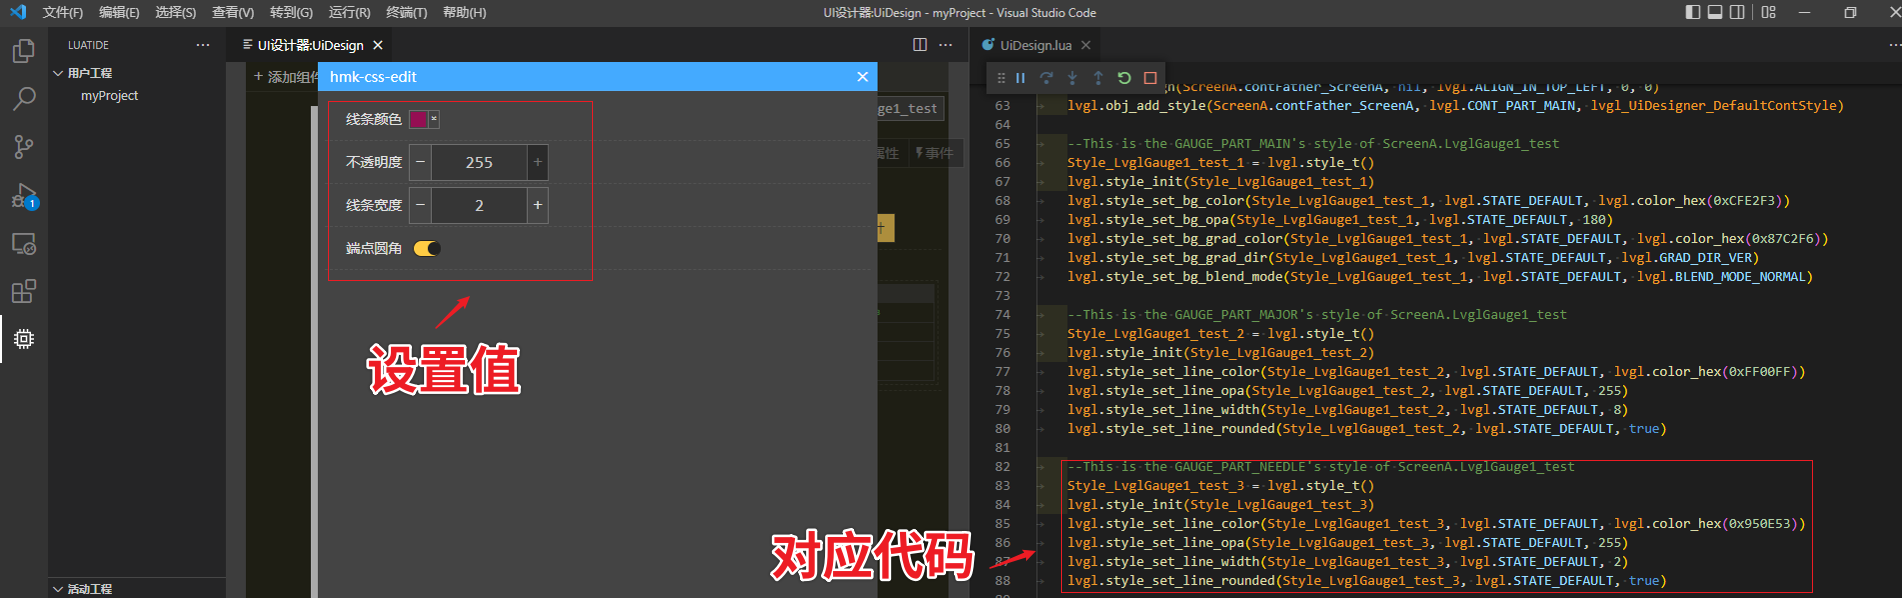Increase 线条宽度 with plus button
1902x598 pixels.
coord(537,205)
